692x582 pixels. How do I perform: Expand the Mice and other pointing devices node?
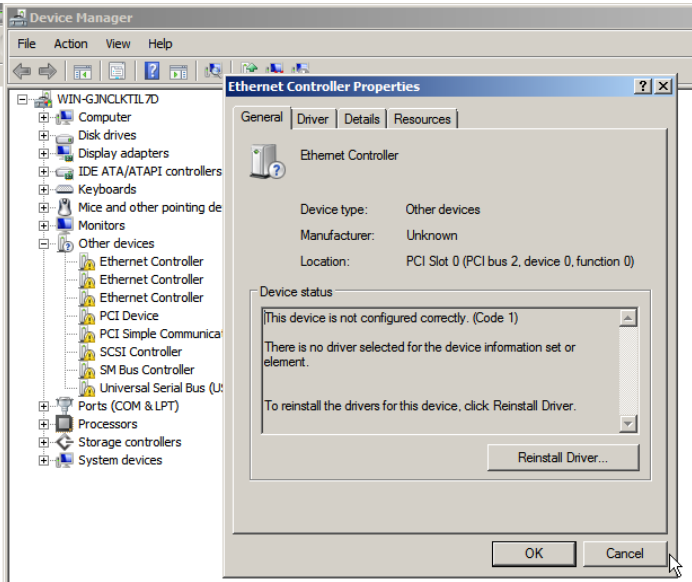click(43, 207)
